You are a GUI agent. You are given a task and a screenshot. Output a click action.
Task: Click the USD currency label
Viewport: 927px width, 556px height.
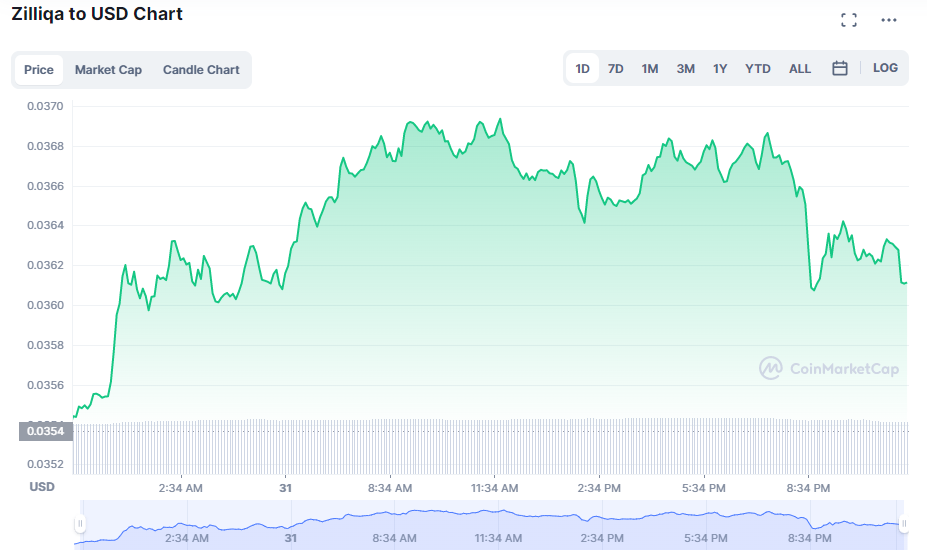click(42, 487)
